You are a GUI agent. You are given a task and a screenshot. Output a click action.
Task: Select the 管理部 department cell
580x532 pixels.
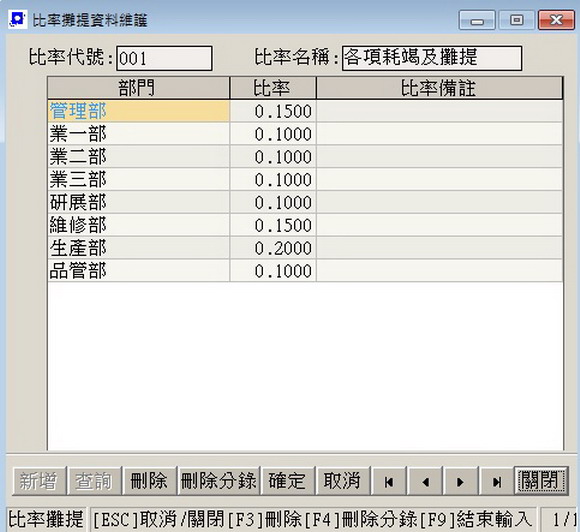pos(139,111)
